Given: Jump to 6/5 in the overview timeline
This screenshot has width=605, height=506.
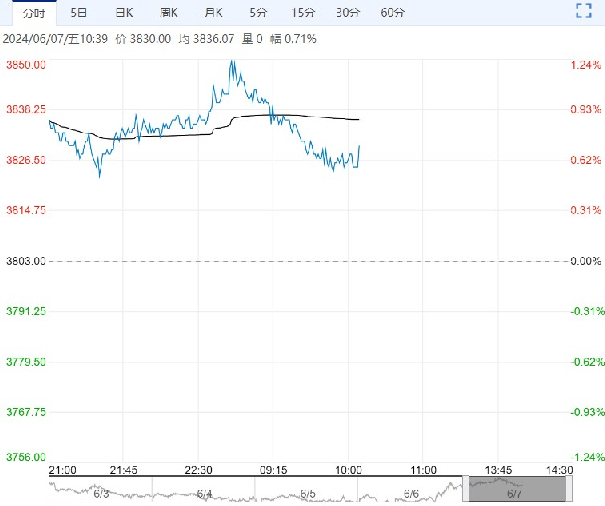Looking at the screenshot, I should [x=308, y=494].
